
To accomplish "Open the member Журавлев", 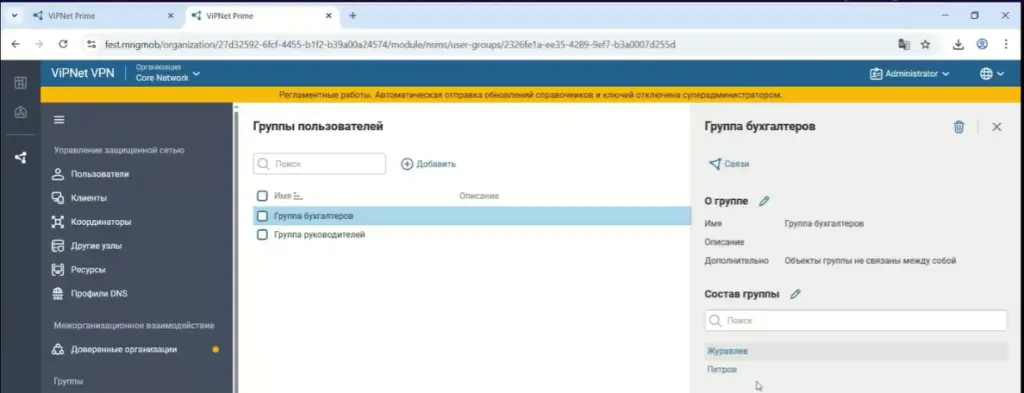I will point(728,351).
